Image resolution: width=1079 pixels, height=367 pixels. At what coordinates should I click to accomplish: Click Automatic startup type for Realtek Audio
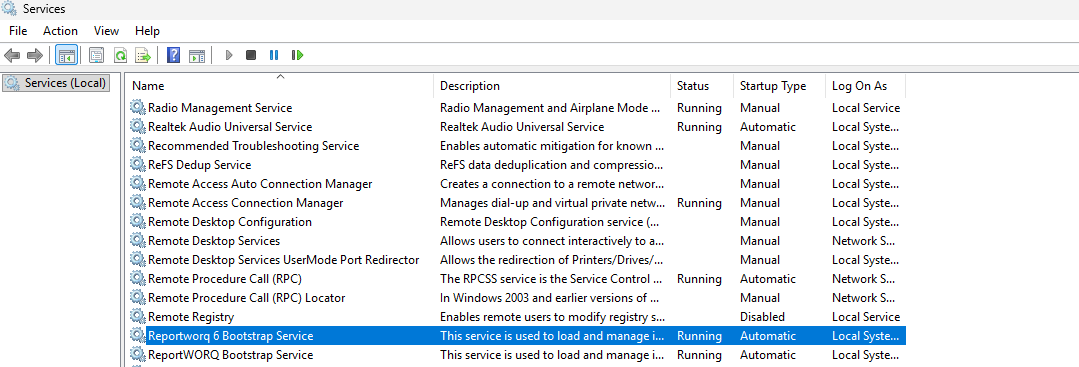(768, 127)
